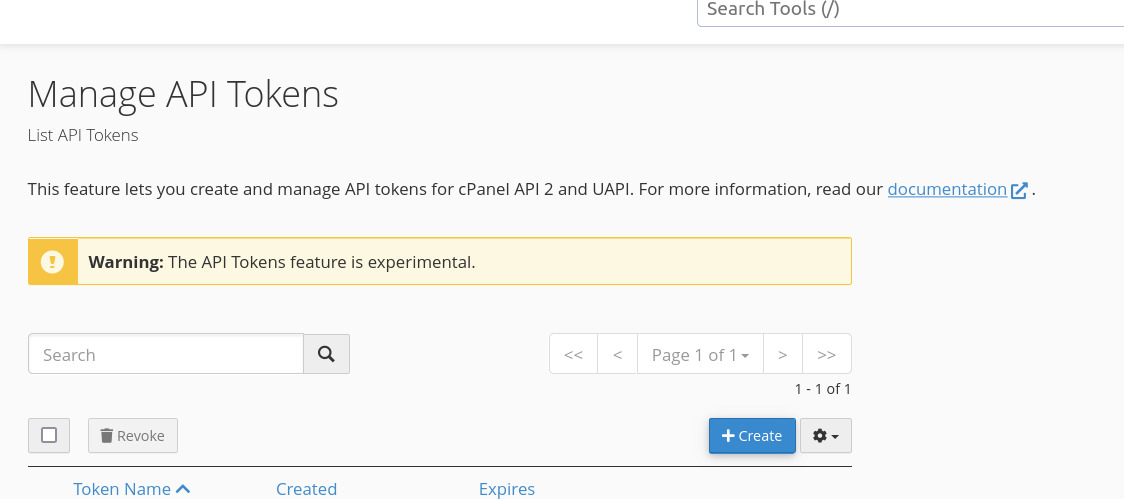Sort table by Created column

pos(306,489)
